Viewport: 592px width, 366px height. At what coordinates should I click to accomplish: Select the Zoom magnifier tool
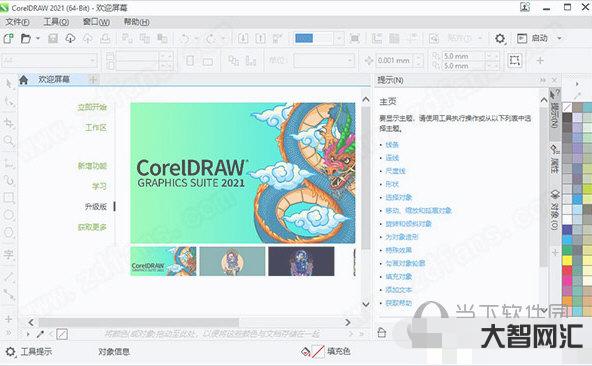pos(9,141)
